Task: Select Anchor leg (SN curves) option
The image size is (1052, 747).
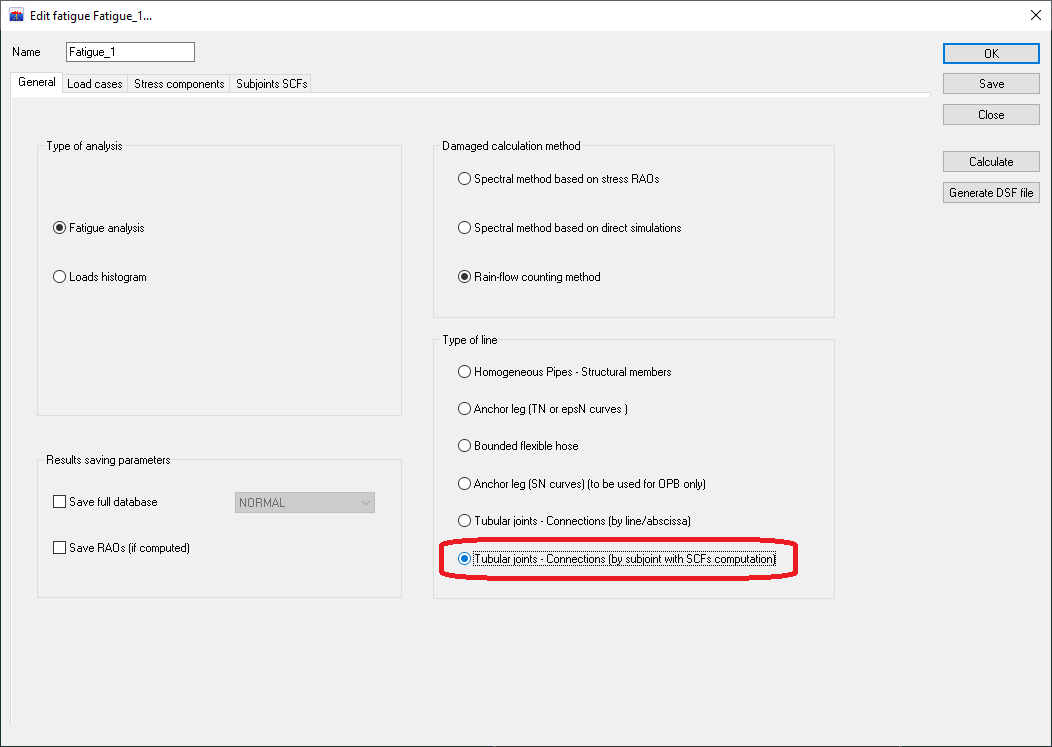Action: pos(464,484)
